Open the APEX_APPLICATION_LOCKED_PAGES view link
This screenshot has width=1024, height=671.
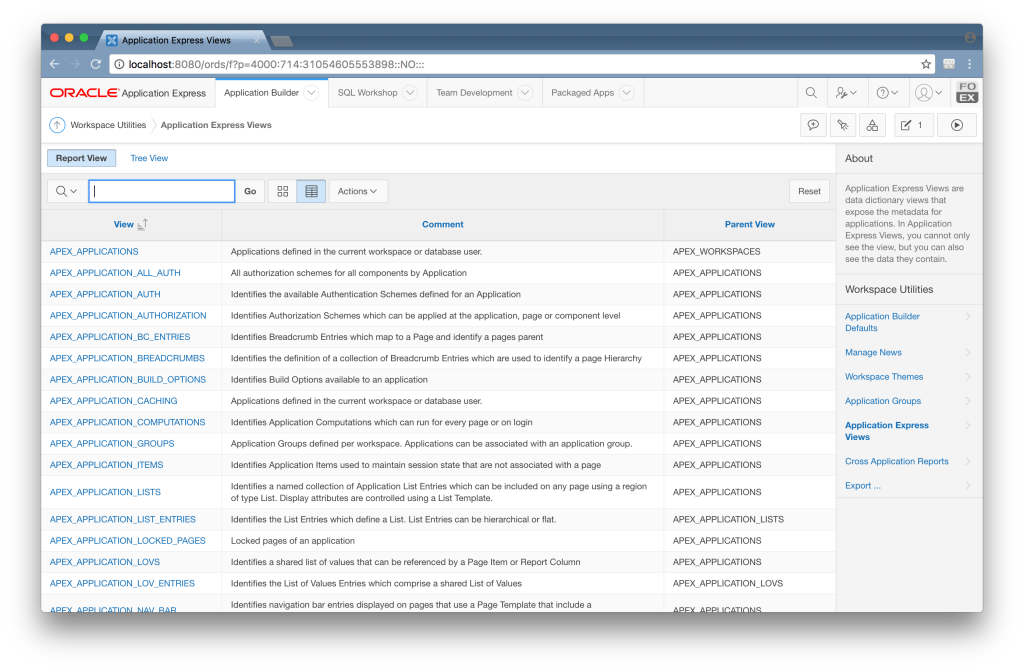(127, 540)
